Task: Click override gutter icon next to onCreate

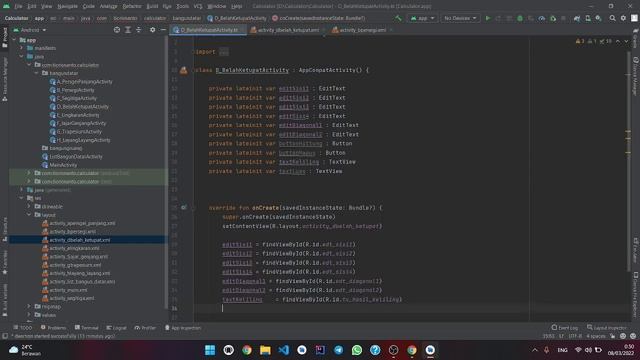Action: (184, 208)
